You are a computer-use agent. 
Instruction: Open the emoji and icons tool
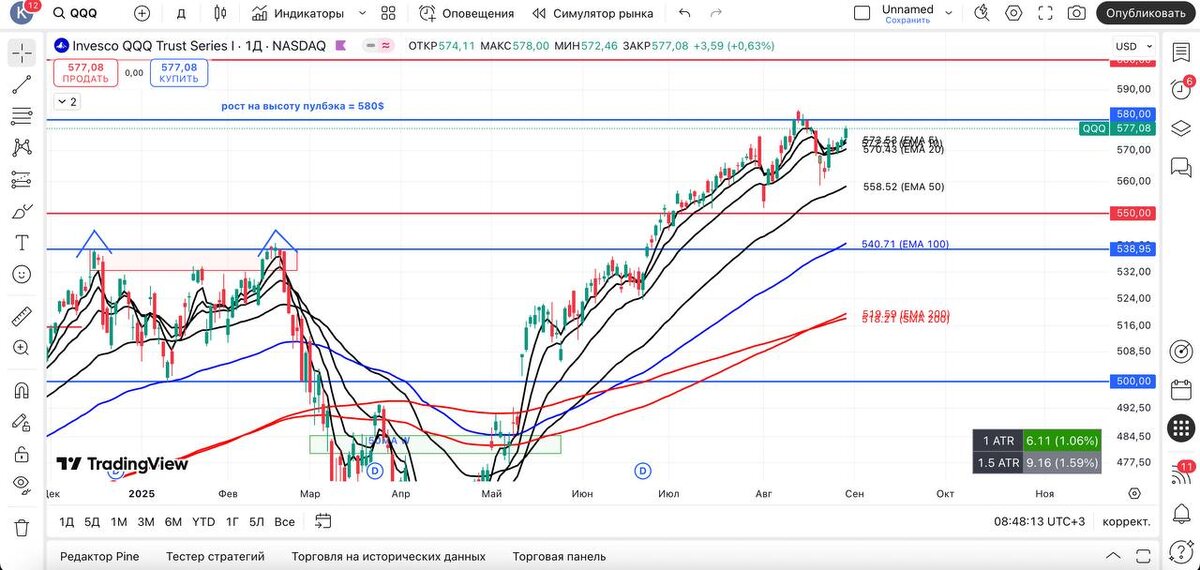tap(22, 274)
